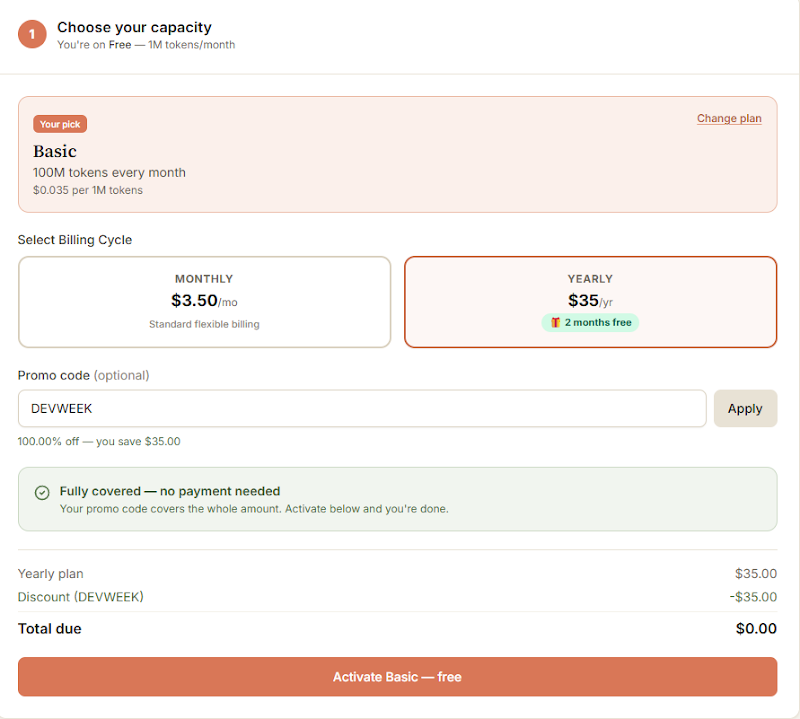800x719 pixels.
Task: Click the 100M tokens every month text
Action: (x=109, y=172)
